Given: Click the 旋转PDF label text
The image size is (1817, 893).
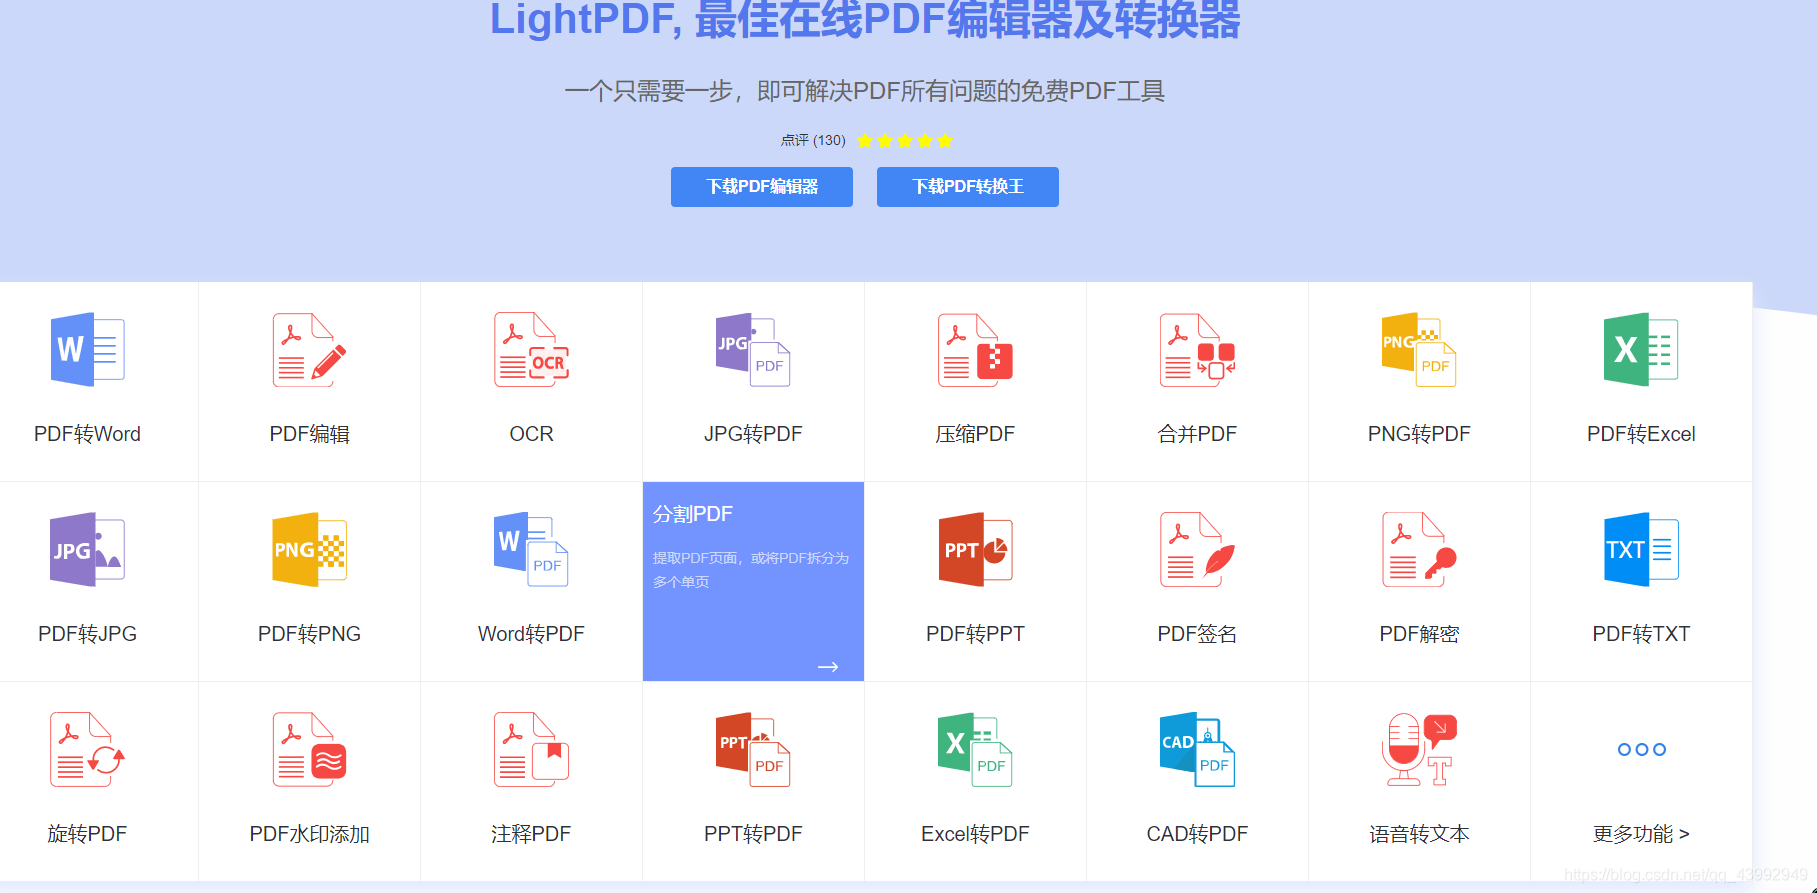Looking at the screenshot, I should tap(87, 834).
